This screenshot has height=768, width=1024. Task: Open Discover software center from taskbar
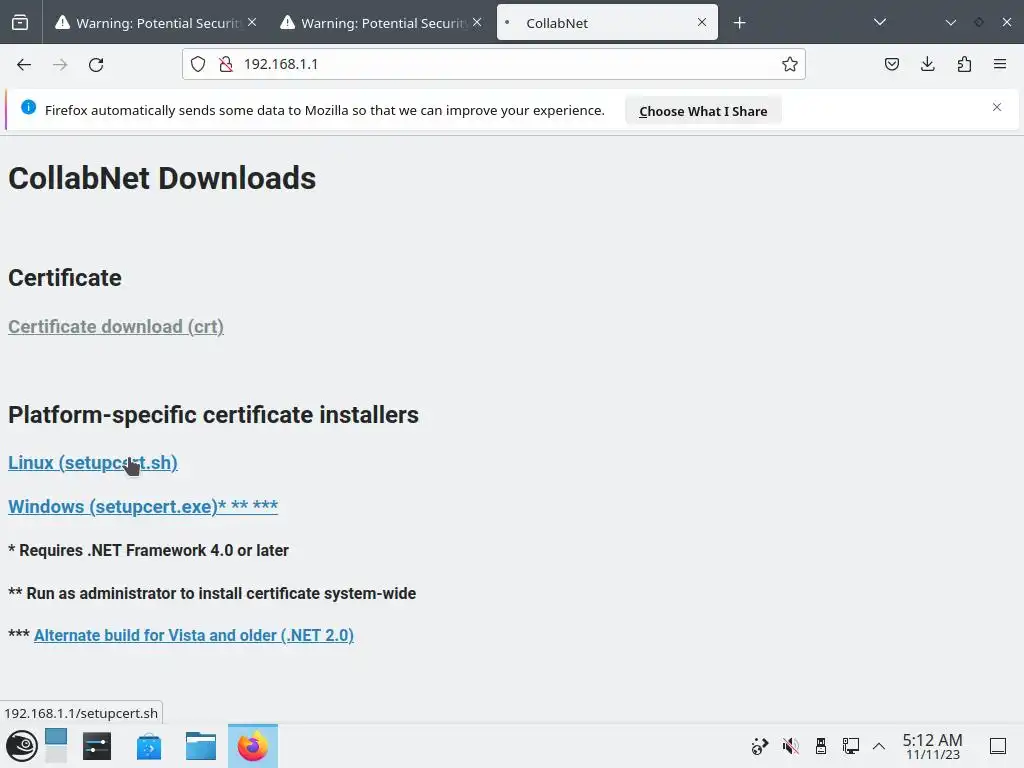pyautogui.click(x=149, y=746)
